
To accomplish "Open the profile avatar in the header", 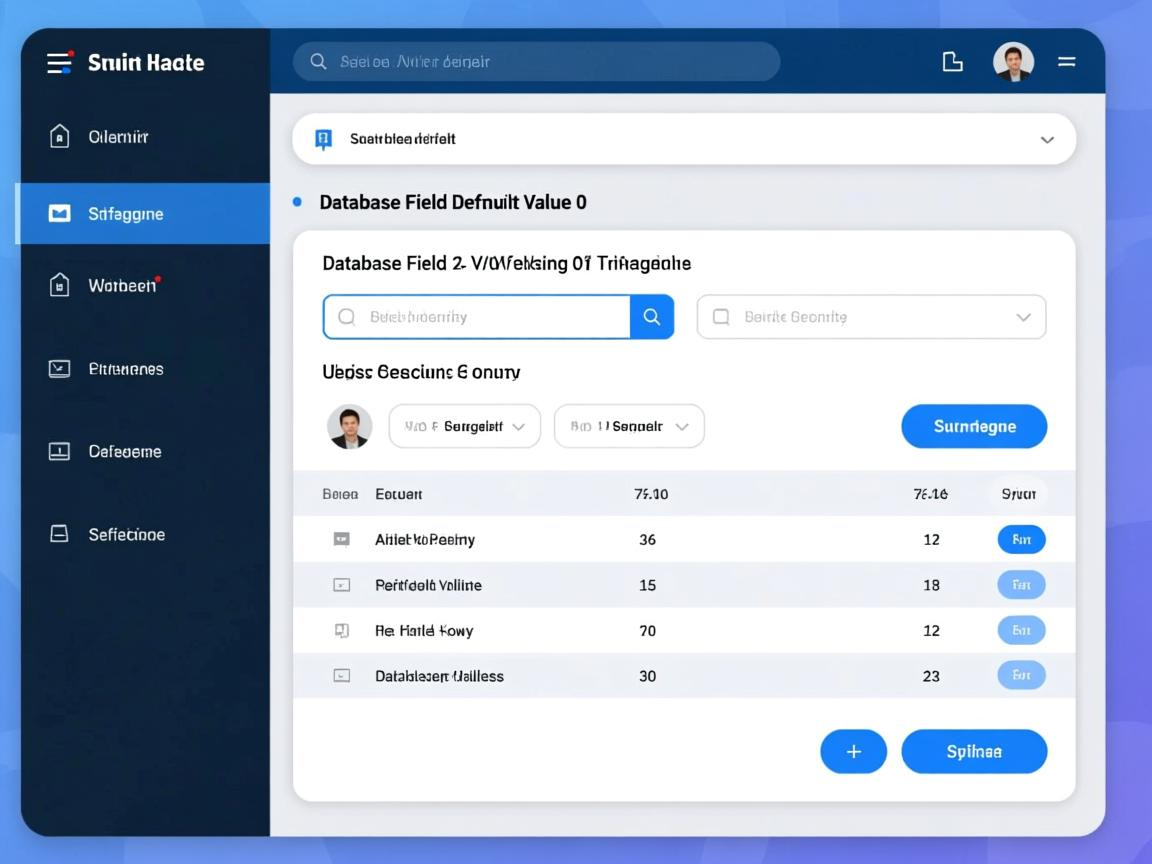I will tap(1012, 62).
